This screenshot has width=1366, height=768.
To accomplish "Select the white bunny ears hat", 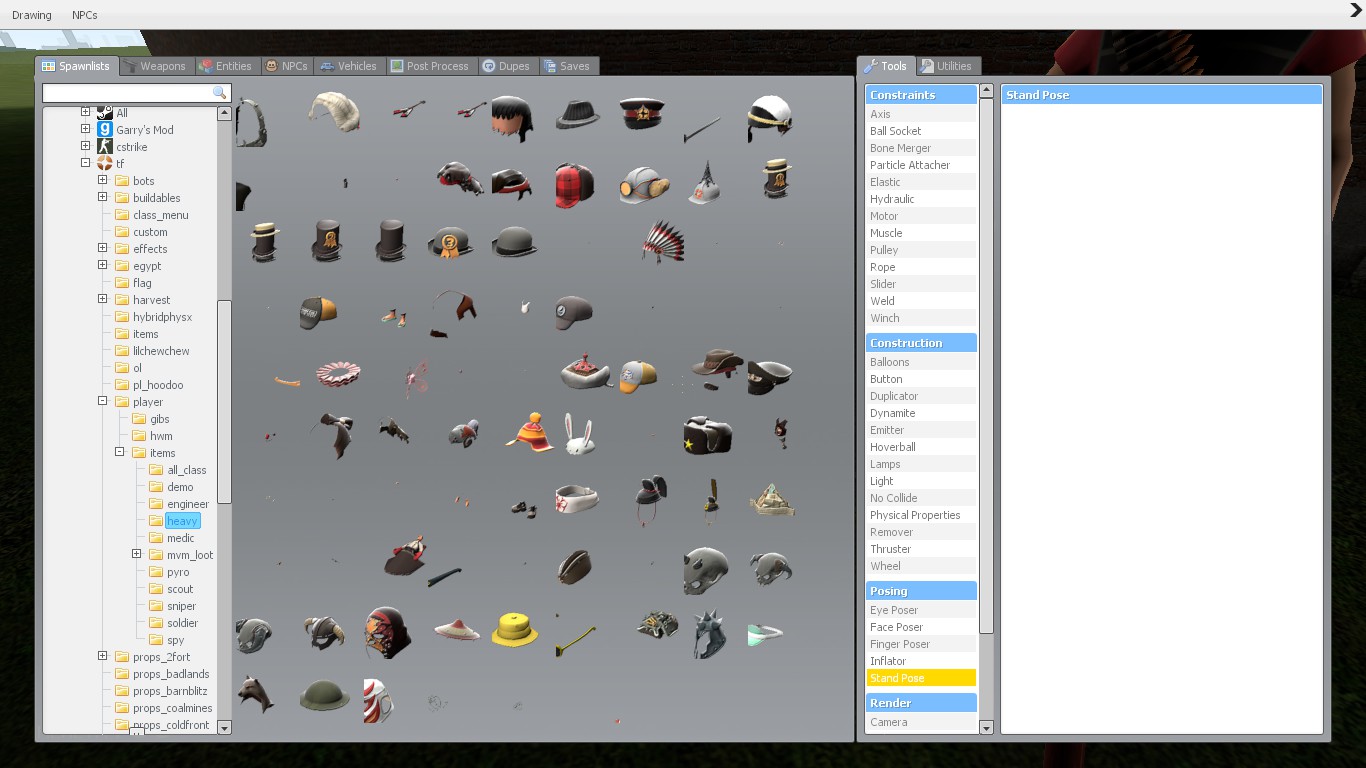I will coord(579,434).
